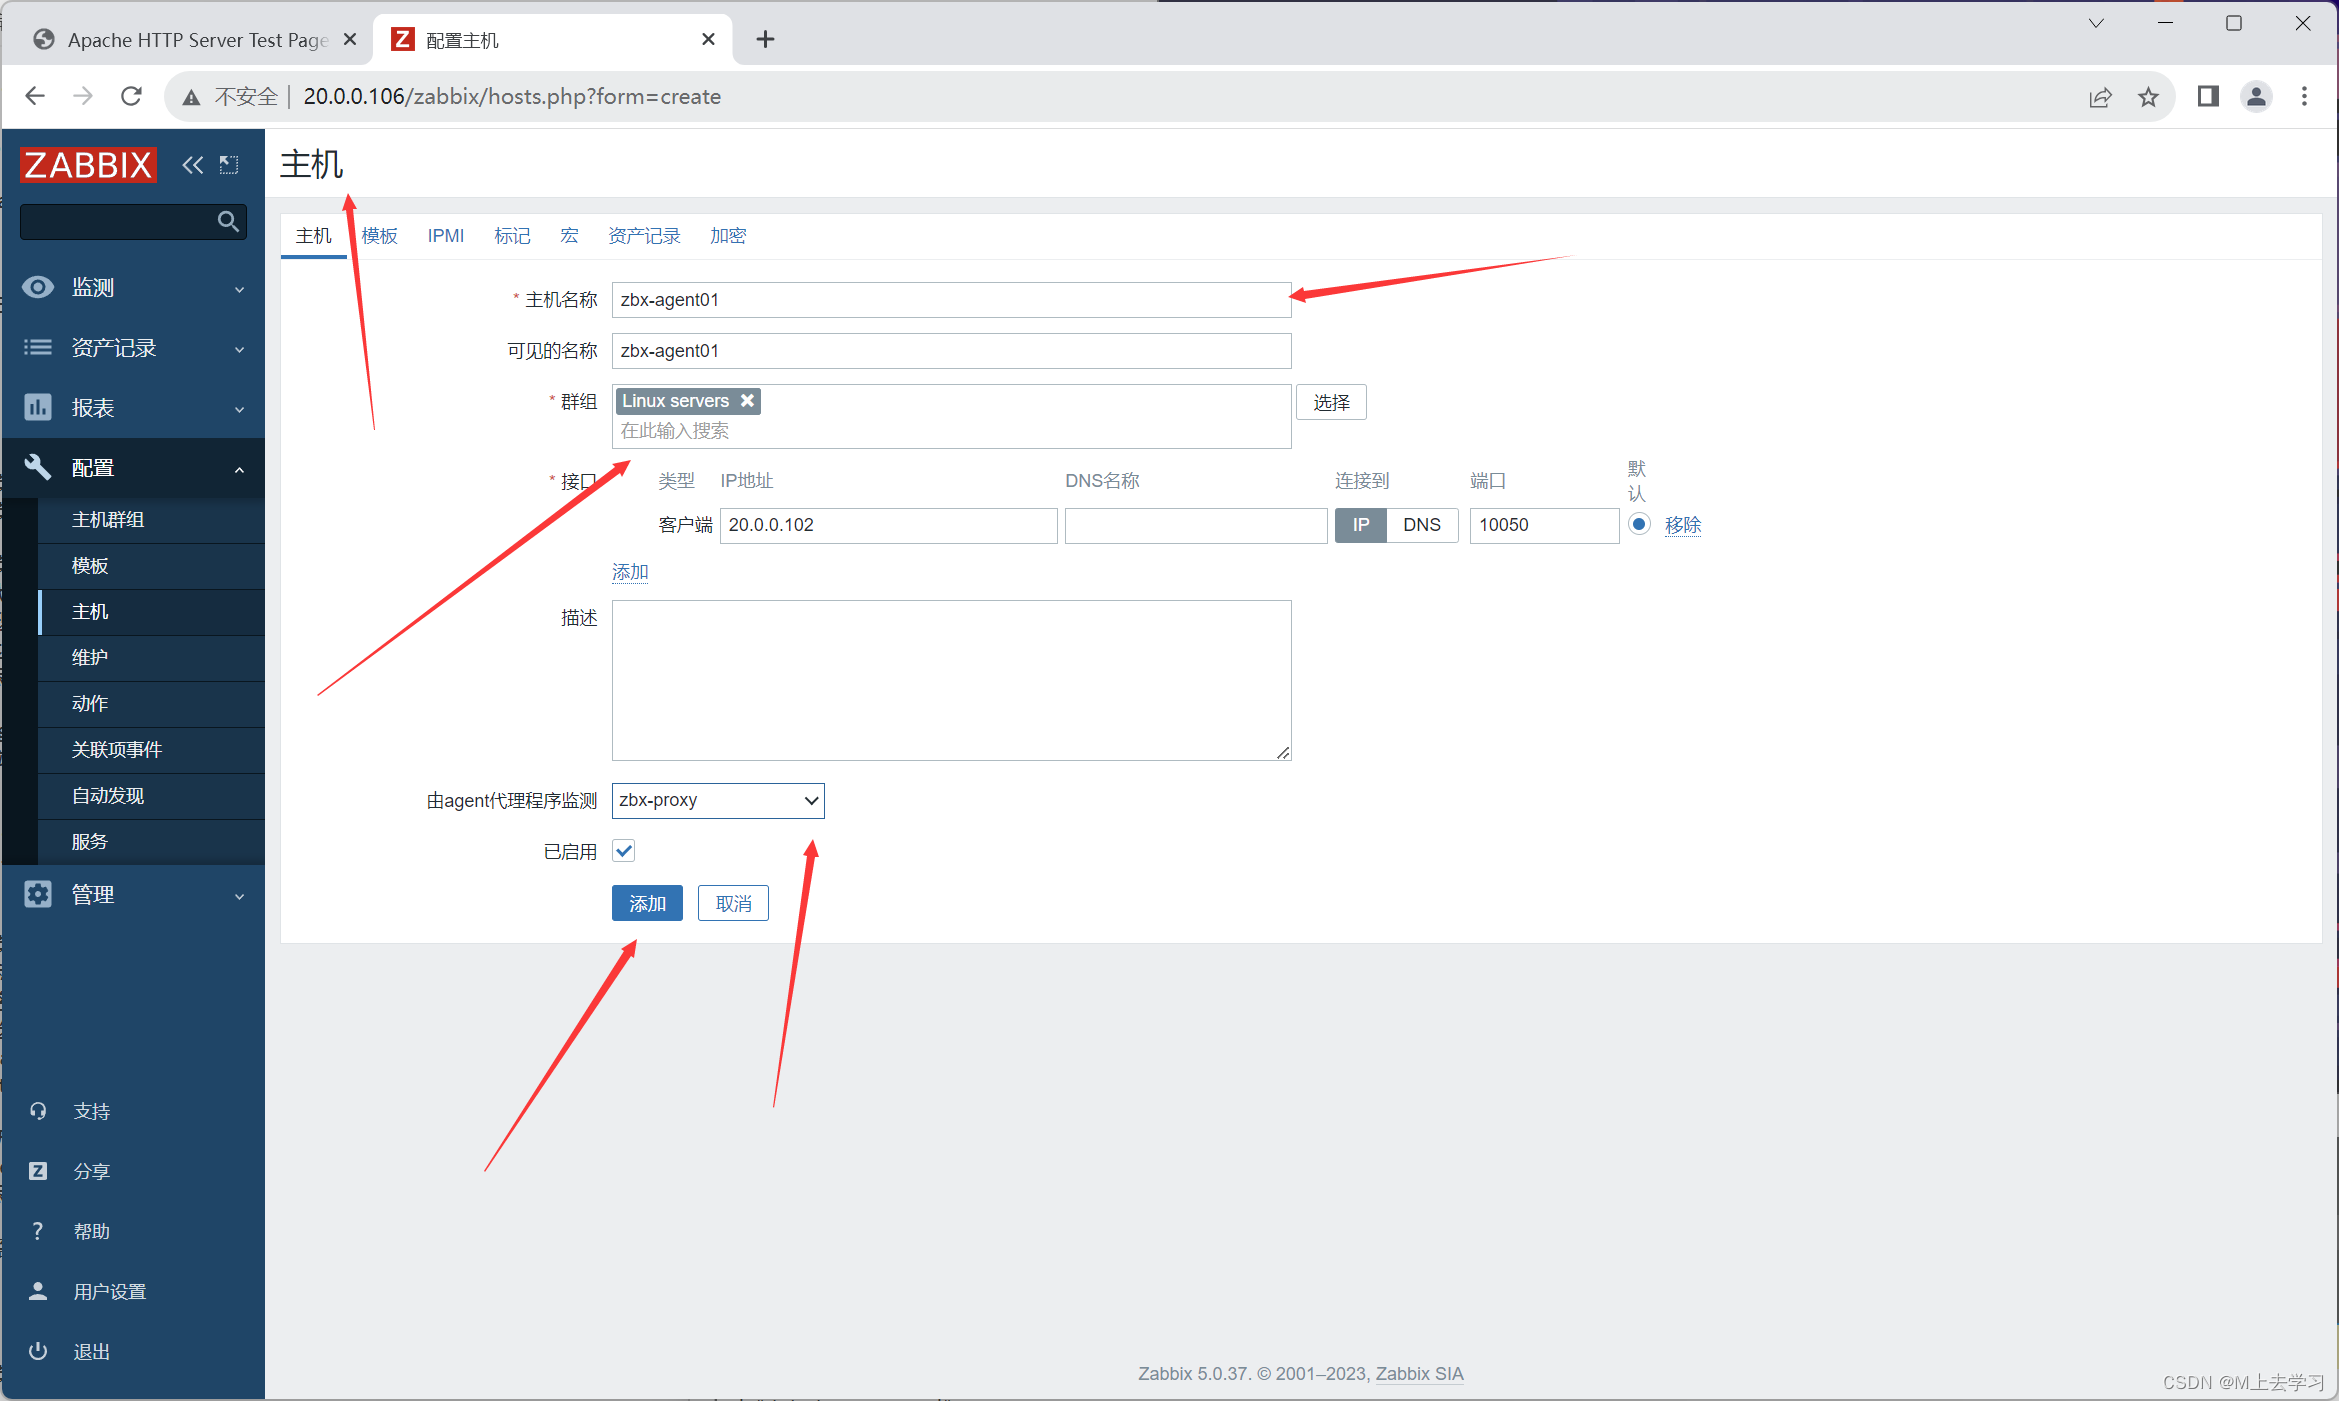Expand the 报表 menu chevron
Viewport: 2339px width, 1401px height.
pos(239,409)
